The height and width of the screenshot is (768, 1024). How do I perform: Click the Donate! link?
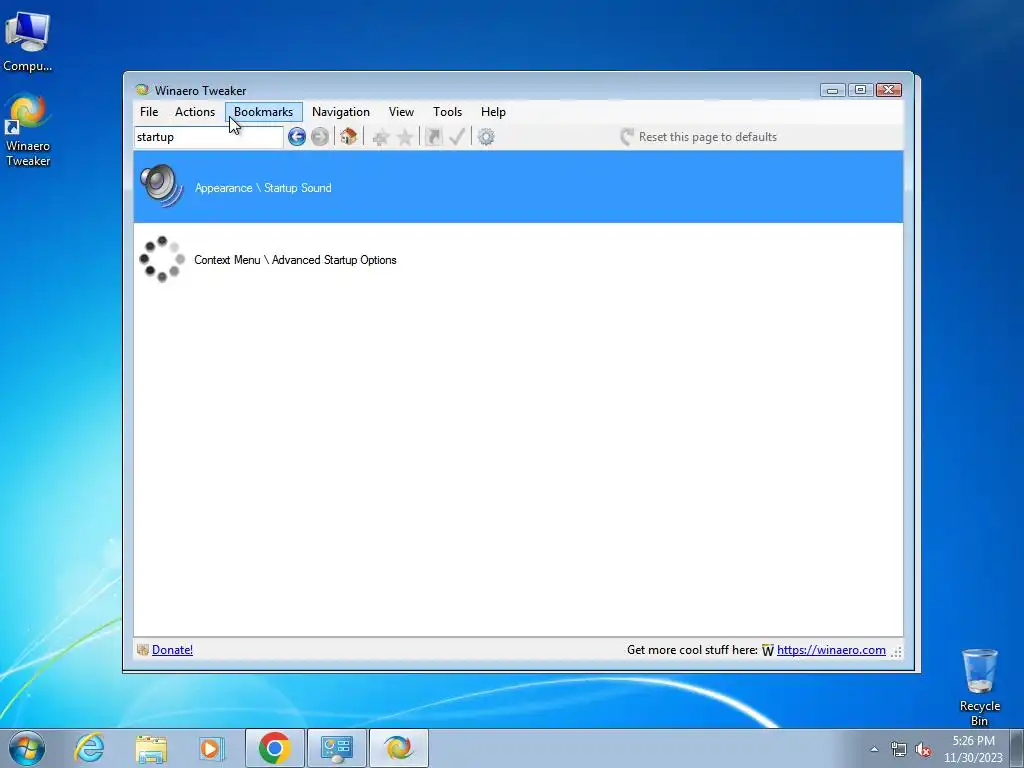pyautogui.click(x=172, y=650)
